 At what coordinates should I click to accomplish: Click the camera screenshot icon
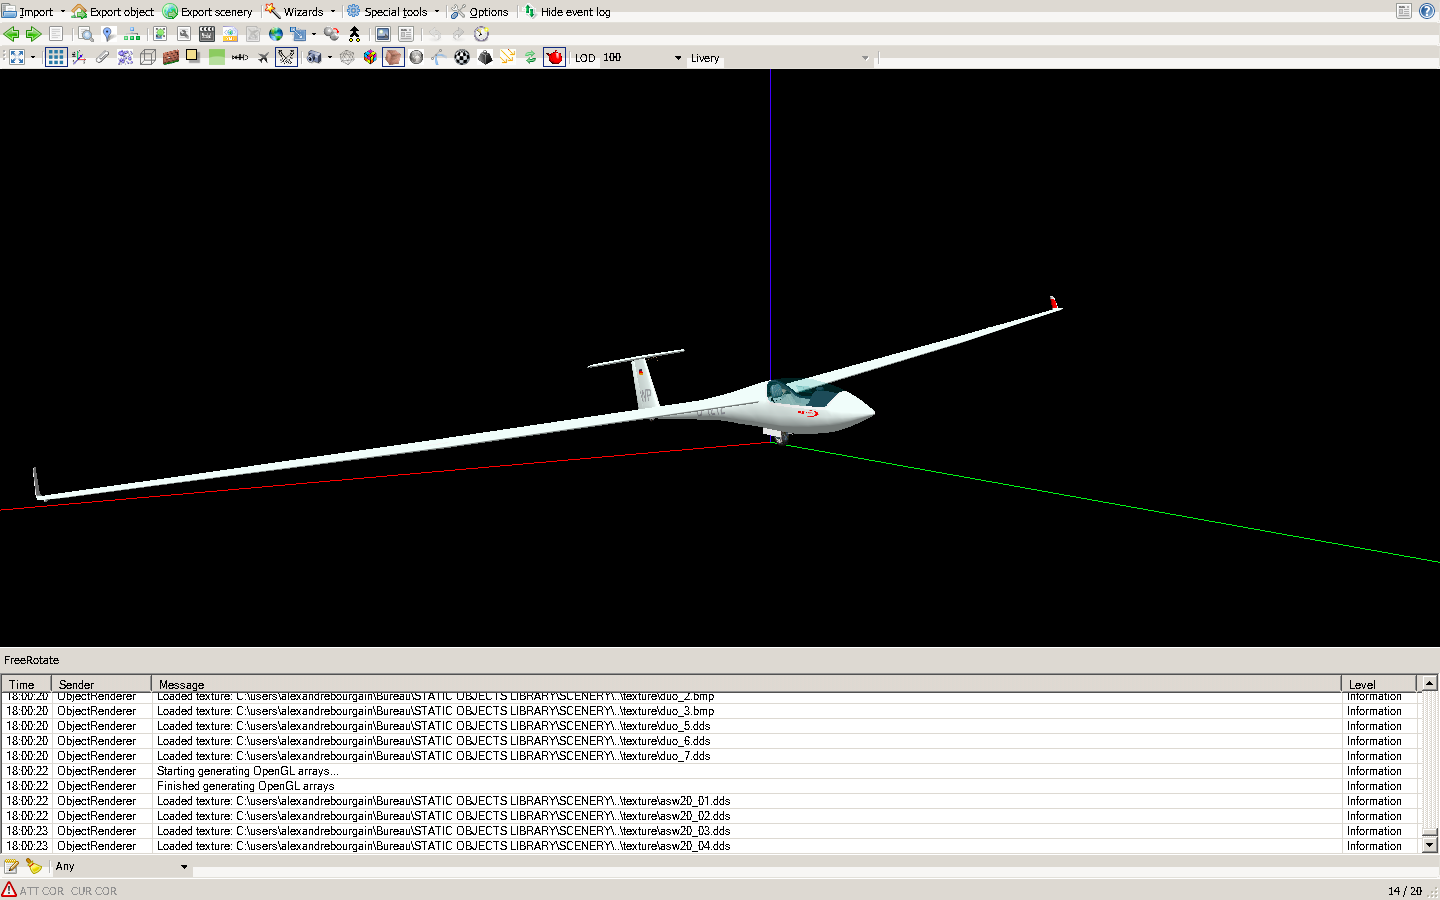click(x=314, y=57)
